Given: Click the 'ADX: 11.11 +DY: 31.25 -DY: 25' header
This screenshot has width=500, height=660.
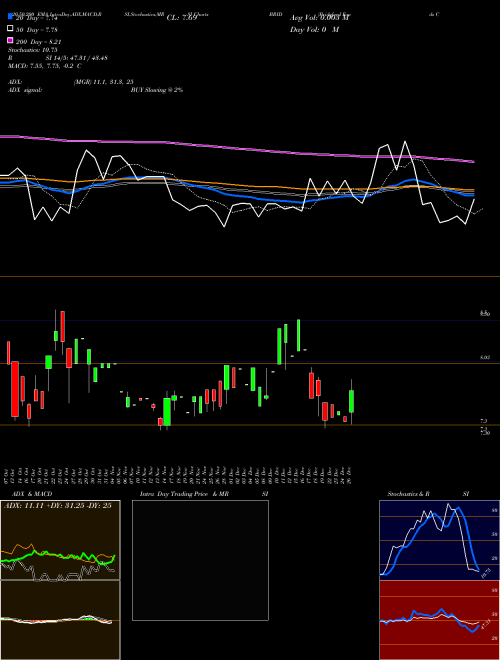Looking at the screenshot, I should click(58, 505).
